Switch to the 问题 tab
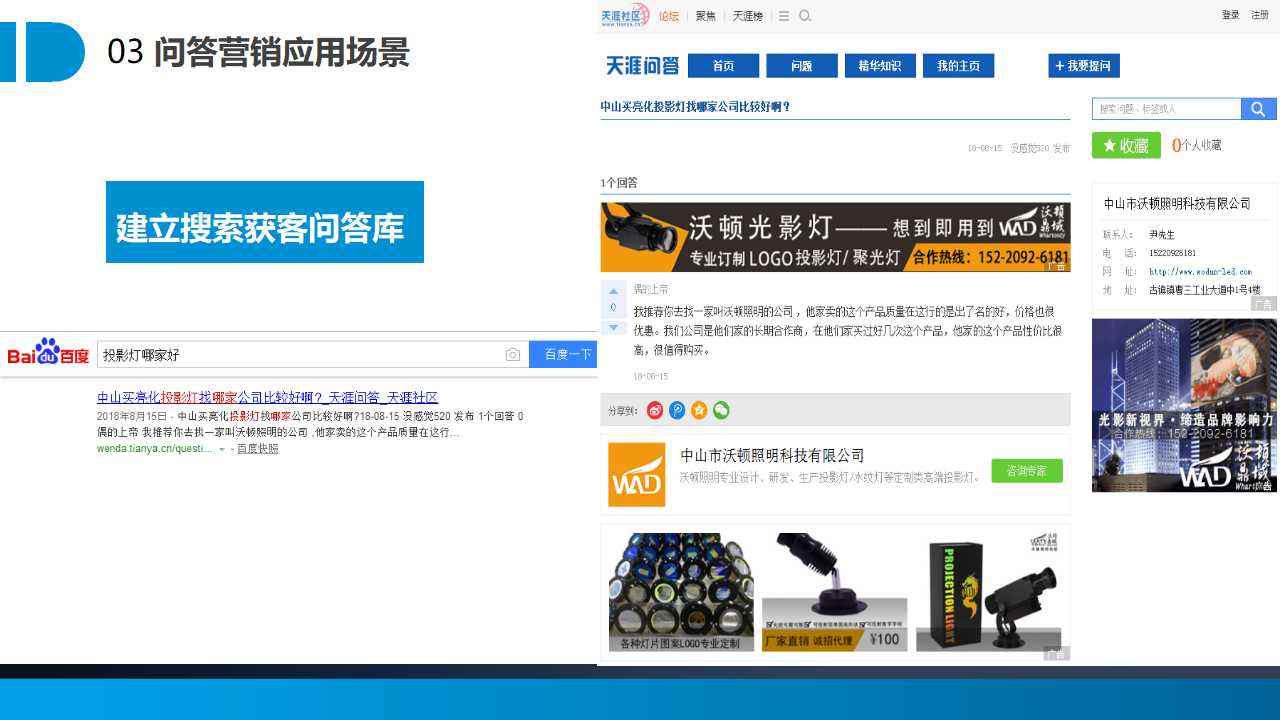1280x720 pixels. [802, 66]
